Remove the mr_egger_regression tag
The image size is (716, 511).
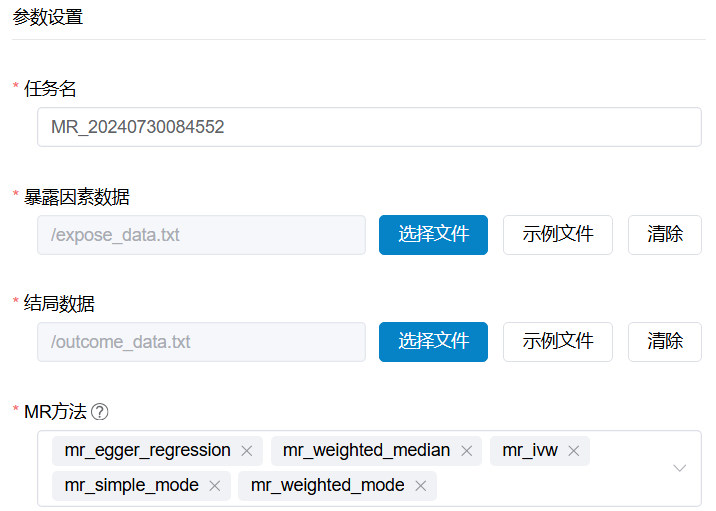(x=247, y=451)
